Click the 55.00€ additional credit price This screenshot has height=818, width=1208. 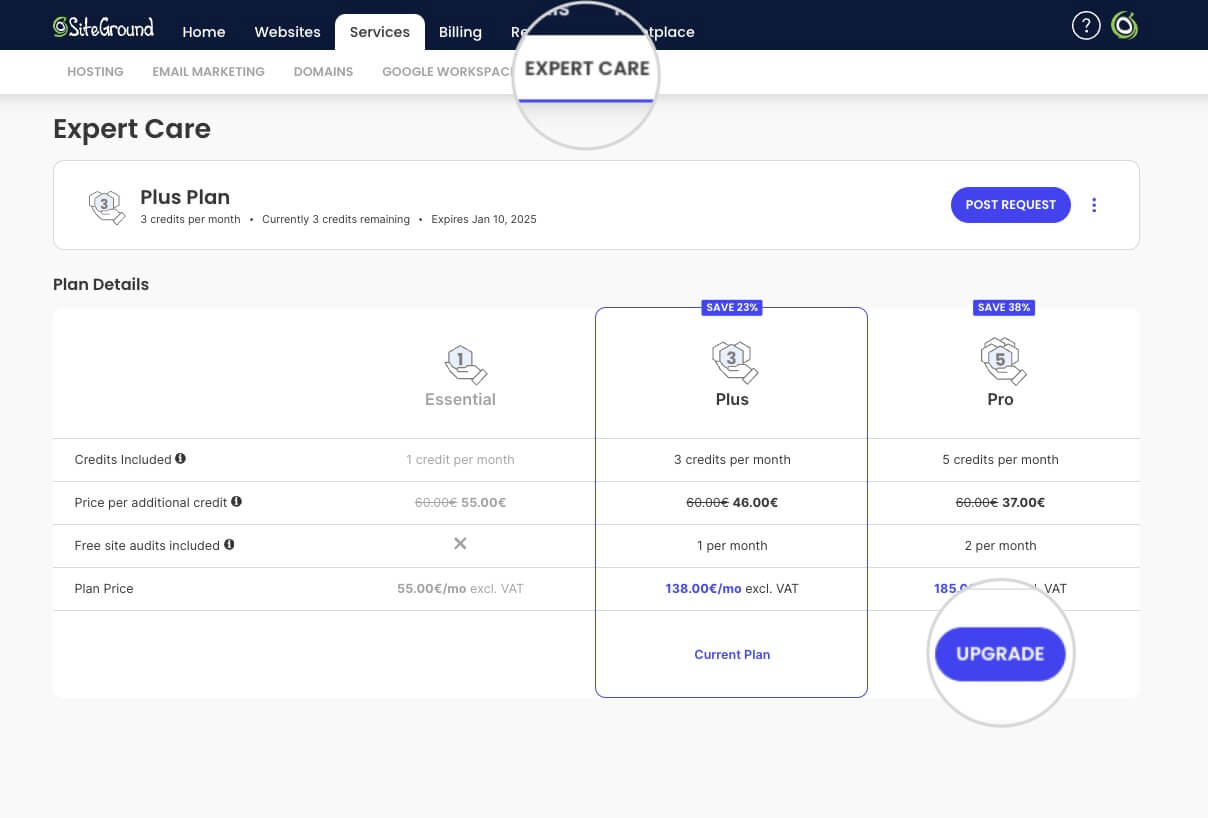click(484, 503)
